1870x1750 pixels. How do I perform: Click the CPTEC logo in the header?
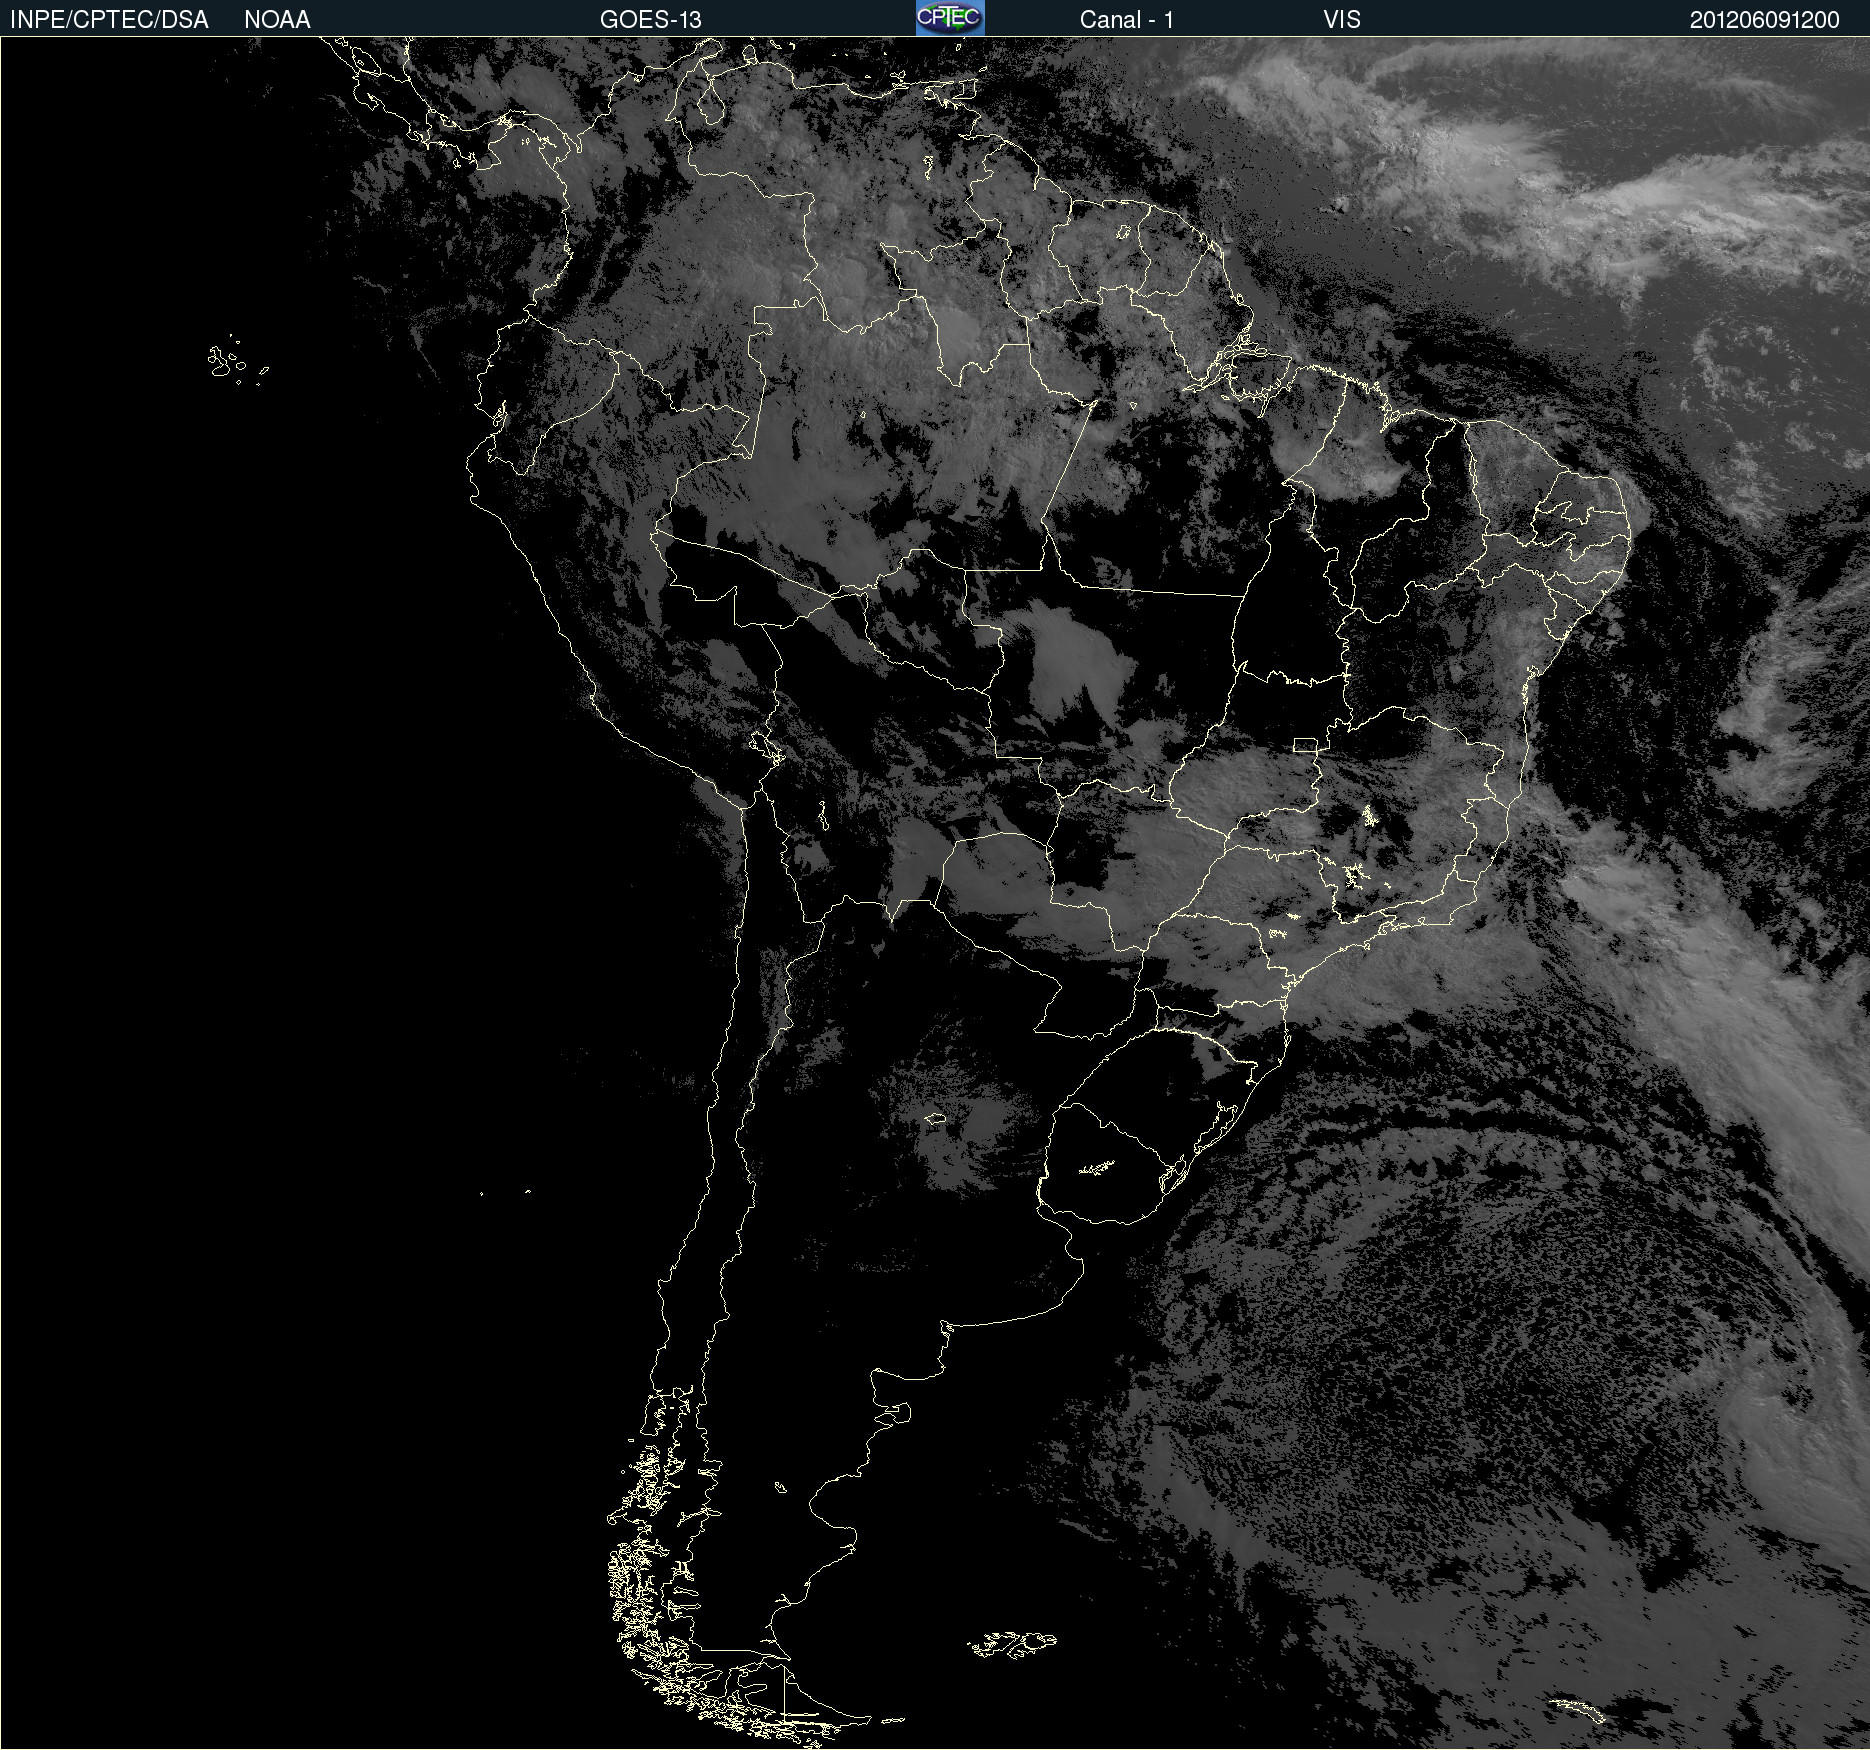950,18
